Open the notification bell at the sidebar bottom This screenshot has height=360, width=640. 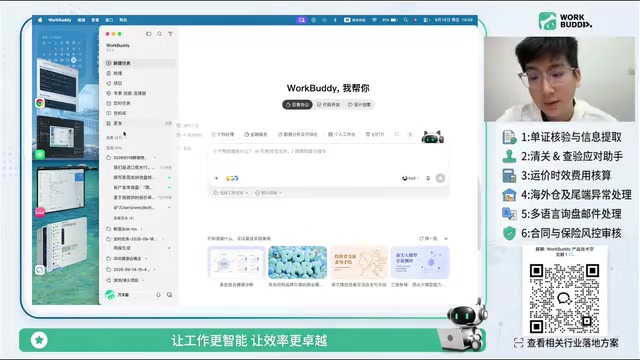(x=158, y=294)
